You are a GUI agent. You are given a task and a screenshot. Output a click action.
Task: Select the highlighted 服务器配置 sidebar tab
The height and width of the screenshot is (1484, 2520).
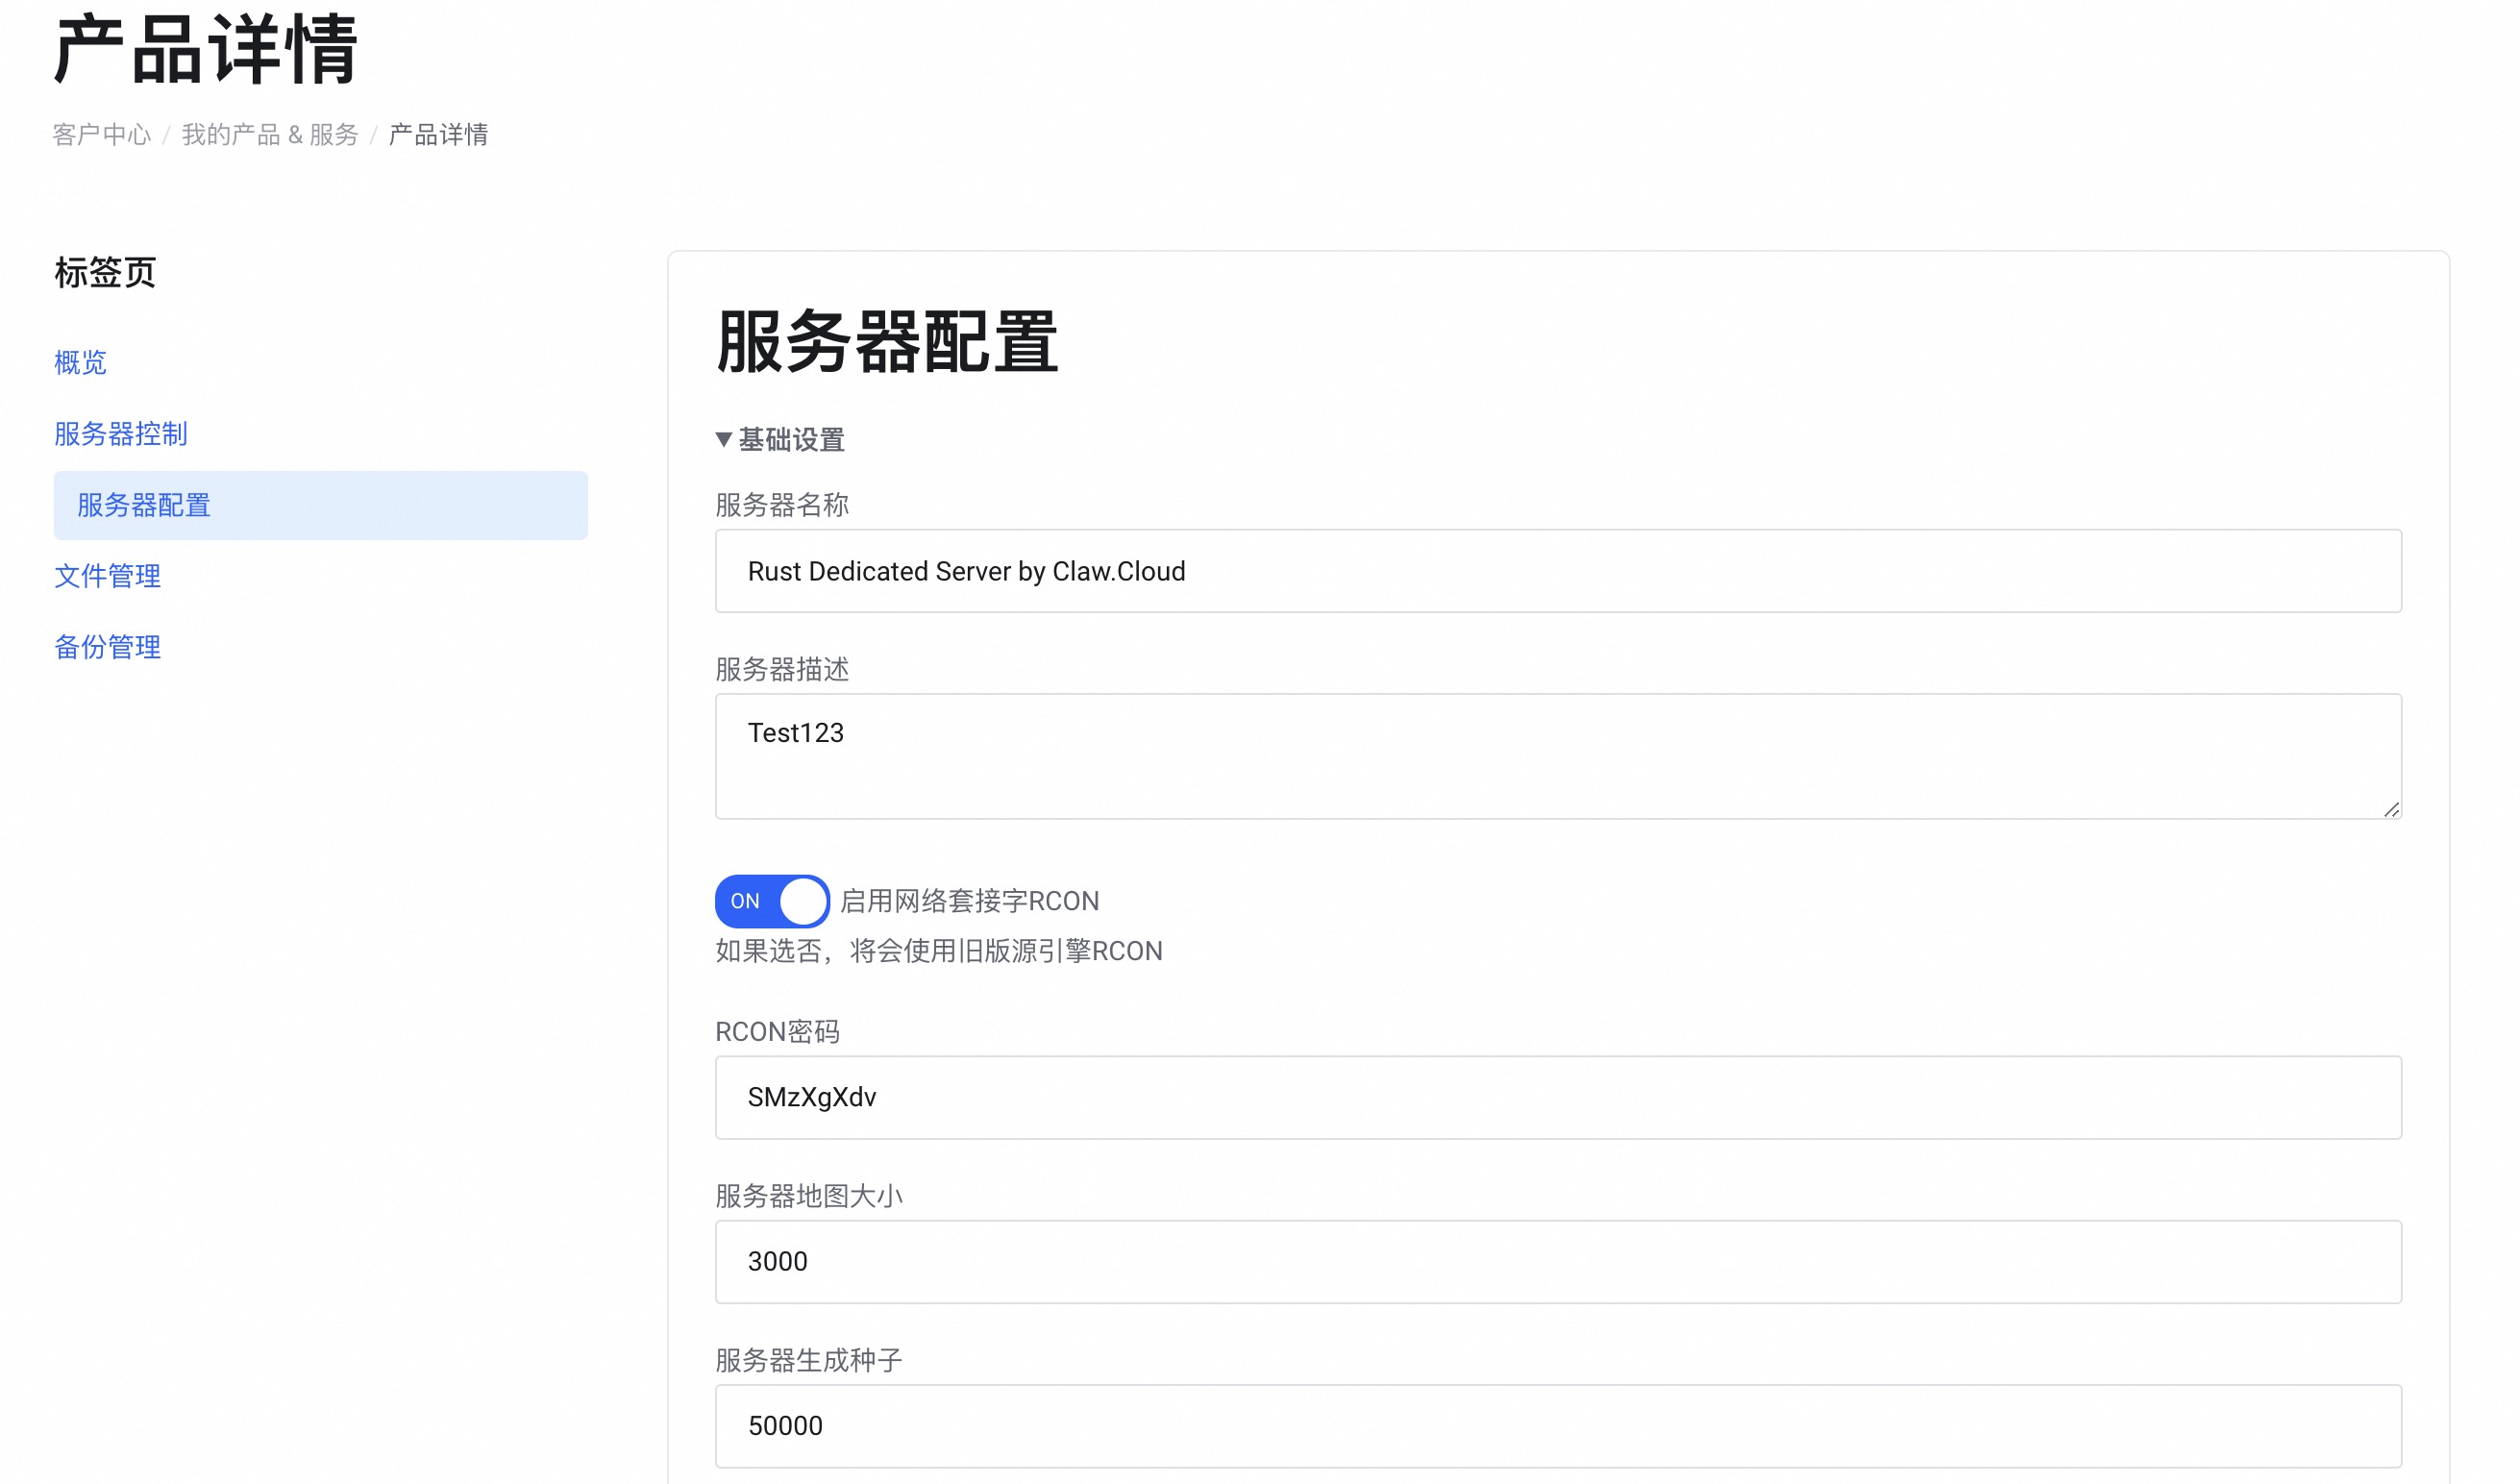click(x=144, y=505)
